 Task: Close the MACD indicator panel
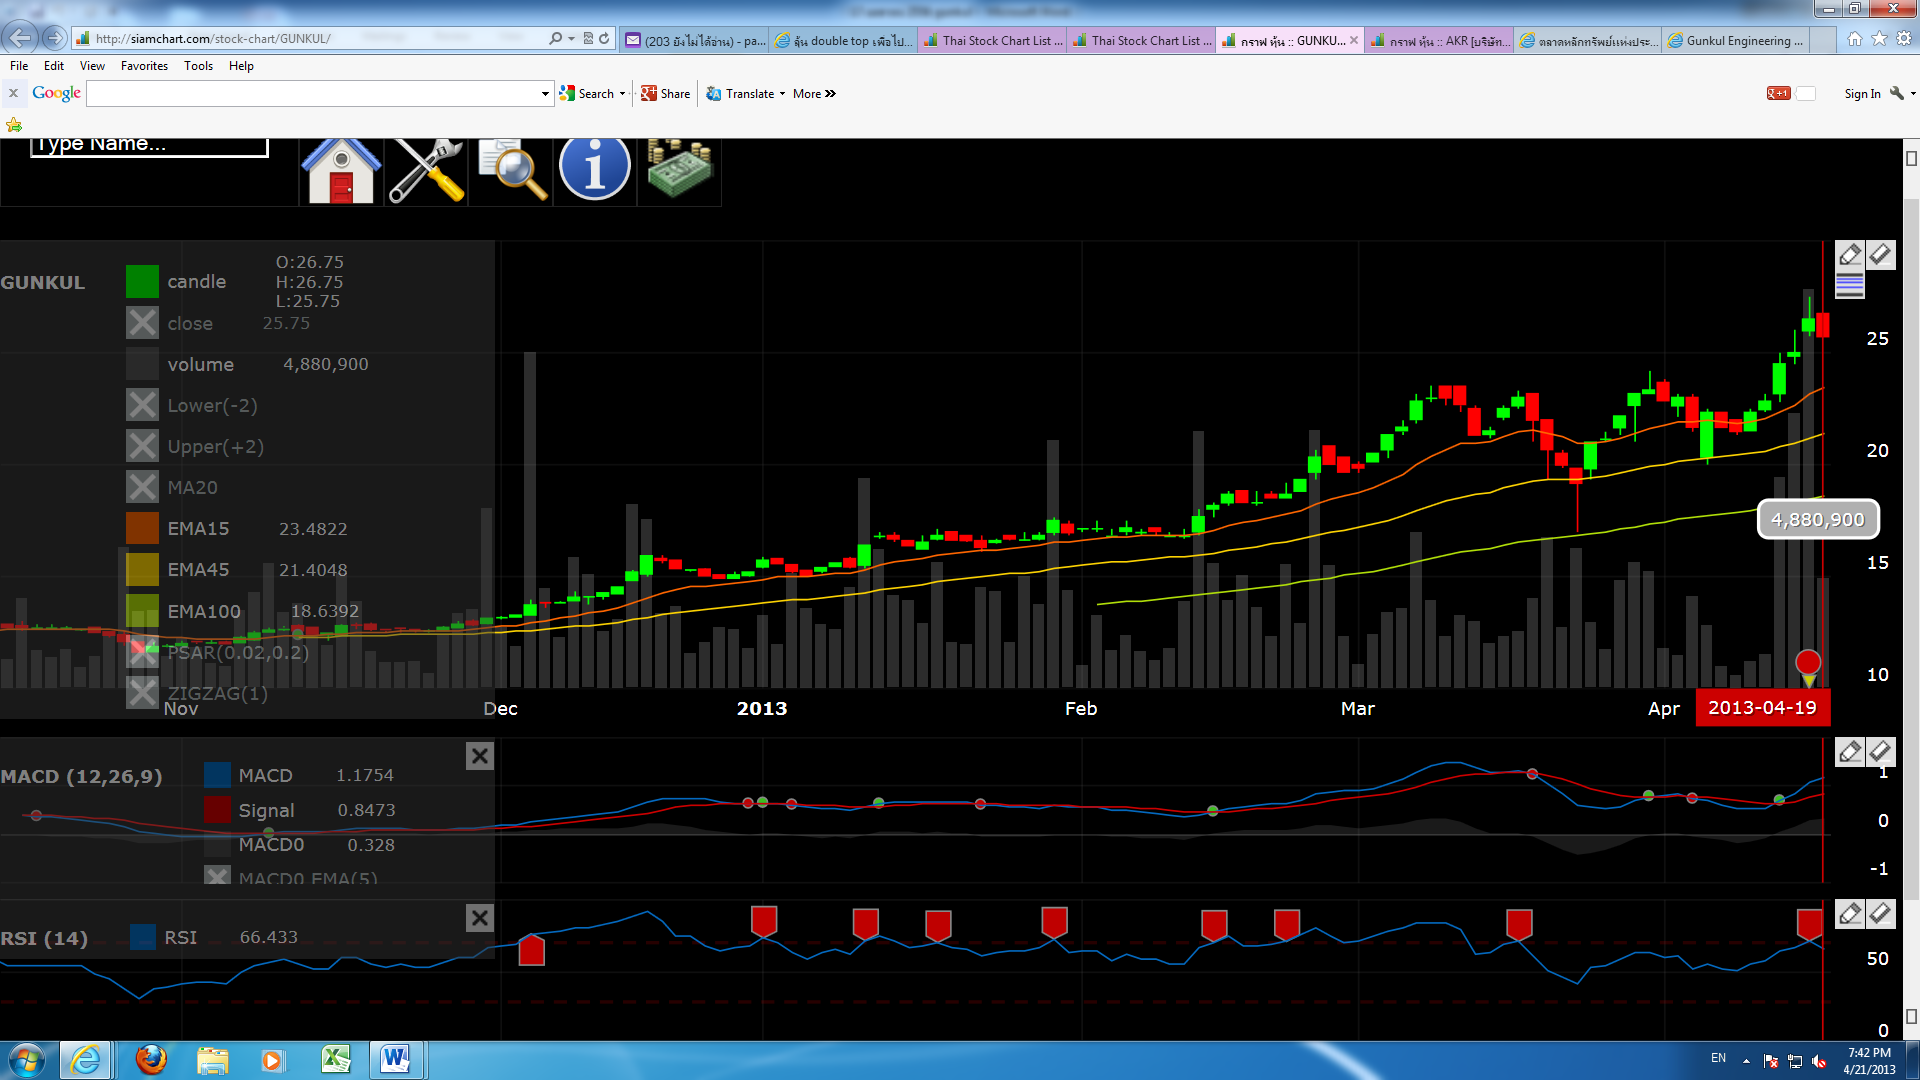point(480,756)
